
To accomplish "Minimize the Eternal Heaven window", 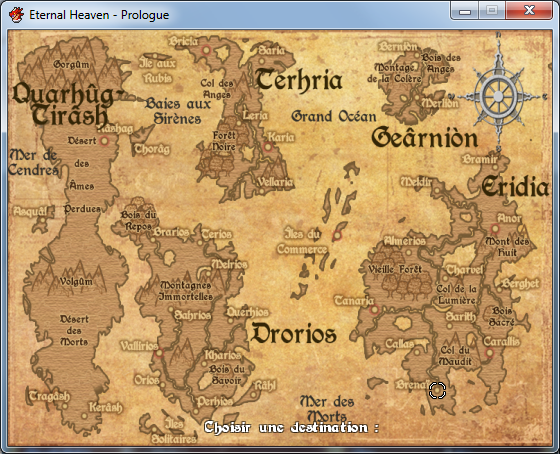I will coord(465,11).
